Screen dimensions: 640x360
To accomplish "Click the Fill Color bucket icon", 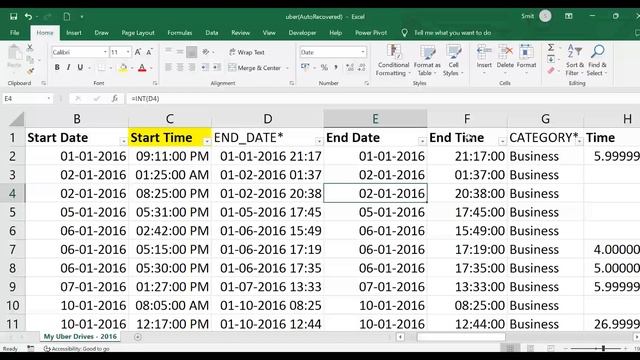I will 123,68.
